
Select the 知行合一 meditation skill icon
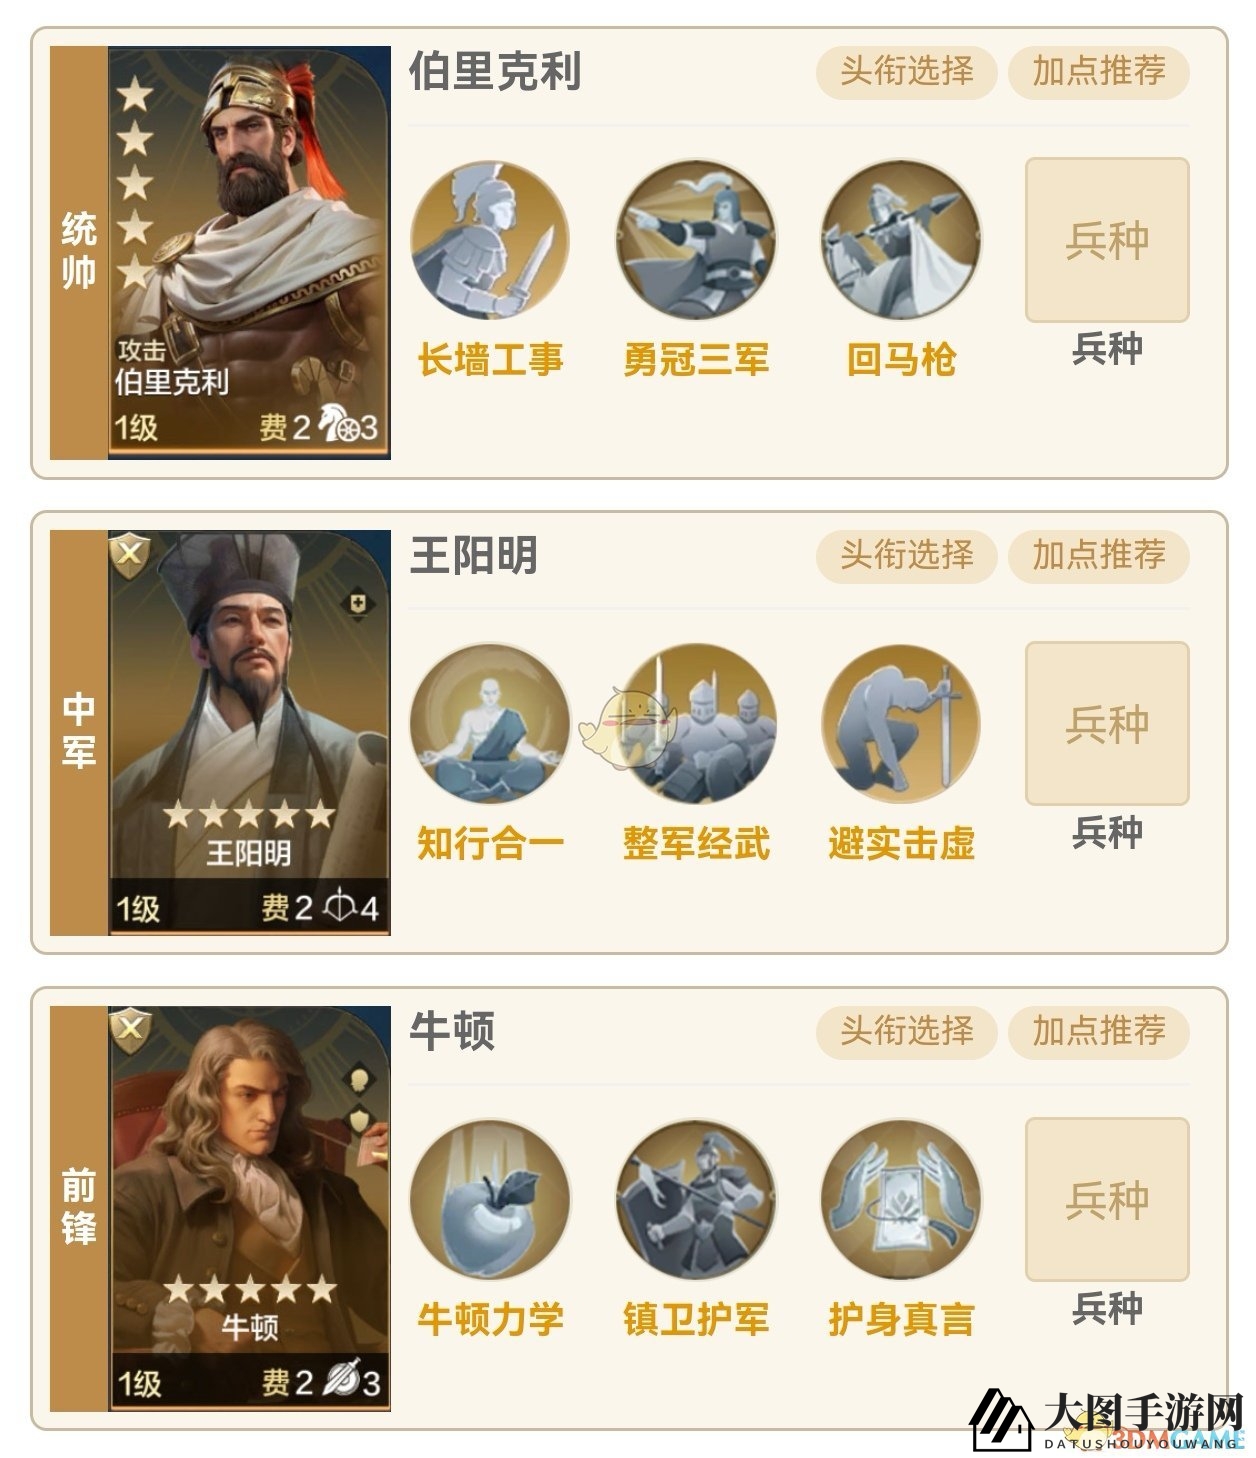(x=490, y=725)
